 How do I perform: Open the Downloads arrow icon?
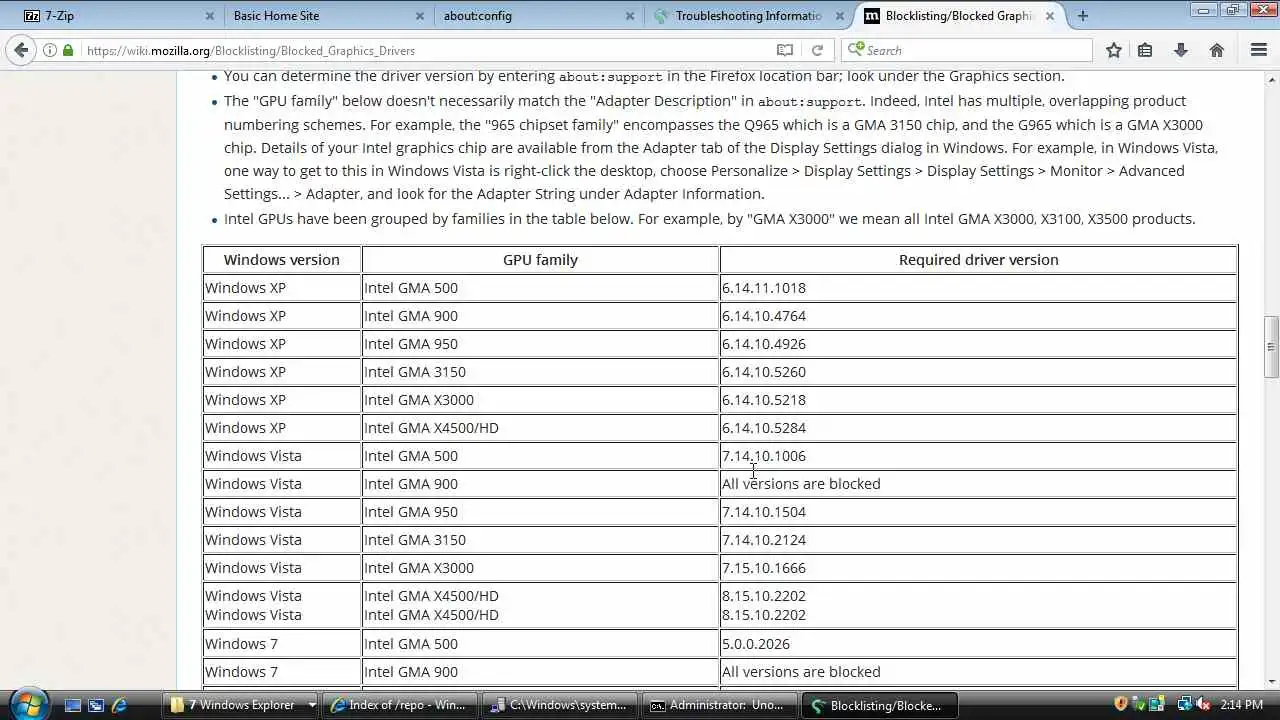click(x=1181, y=50)
